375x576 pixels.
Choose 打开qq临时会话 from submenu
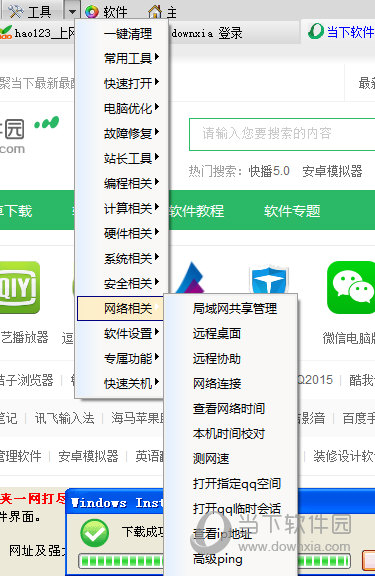pyautogui.click(x=231, y=509)
